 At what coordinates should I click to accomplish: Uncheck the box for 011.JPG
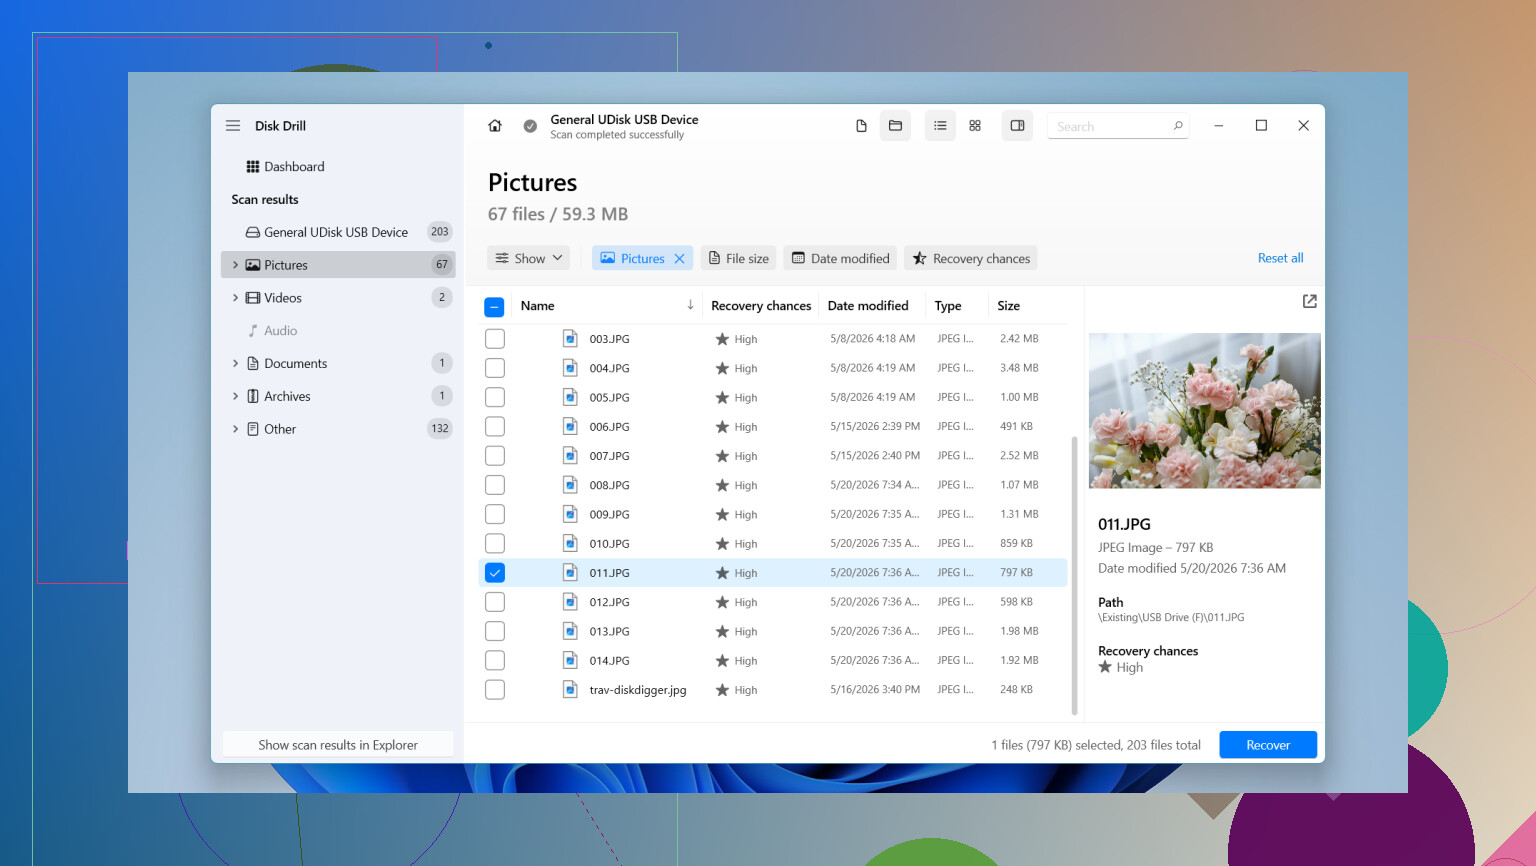(x=495, y=573)
